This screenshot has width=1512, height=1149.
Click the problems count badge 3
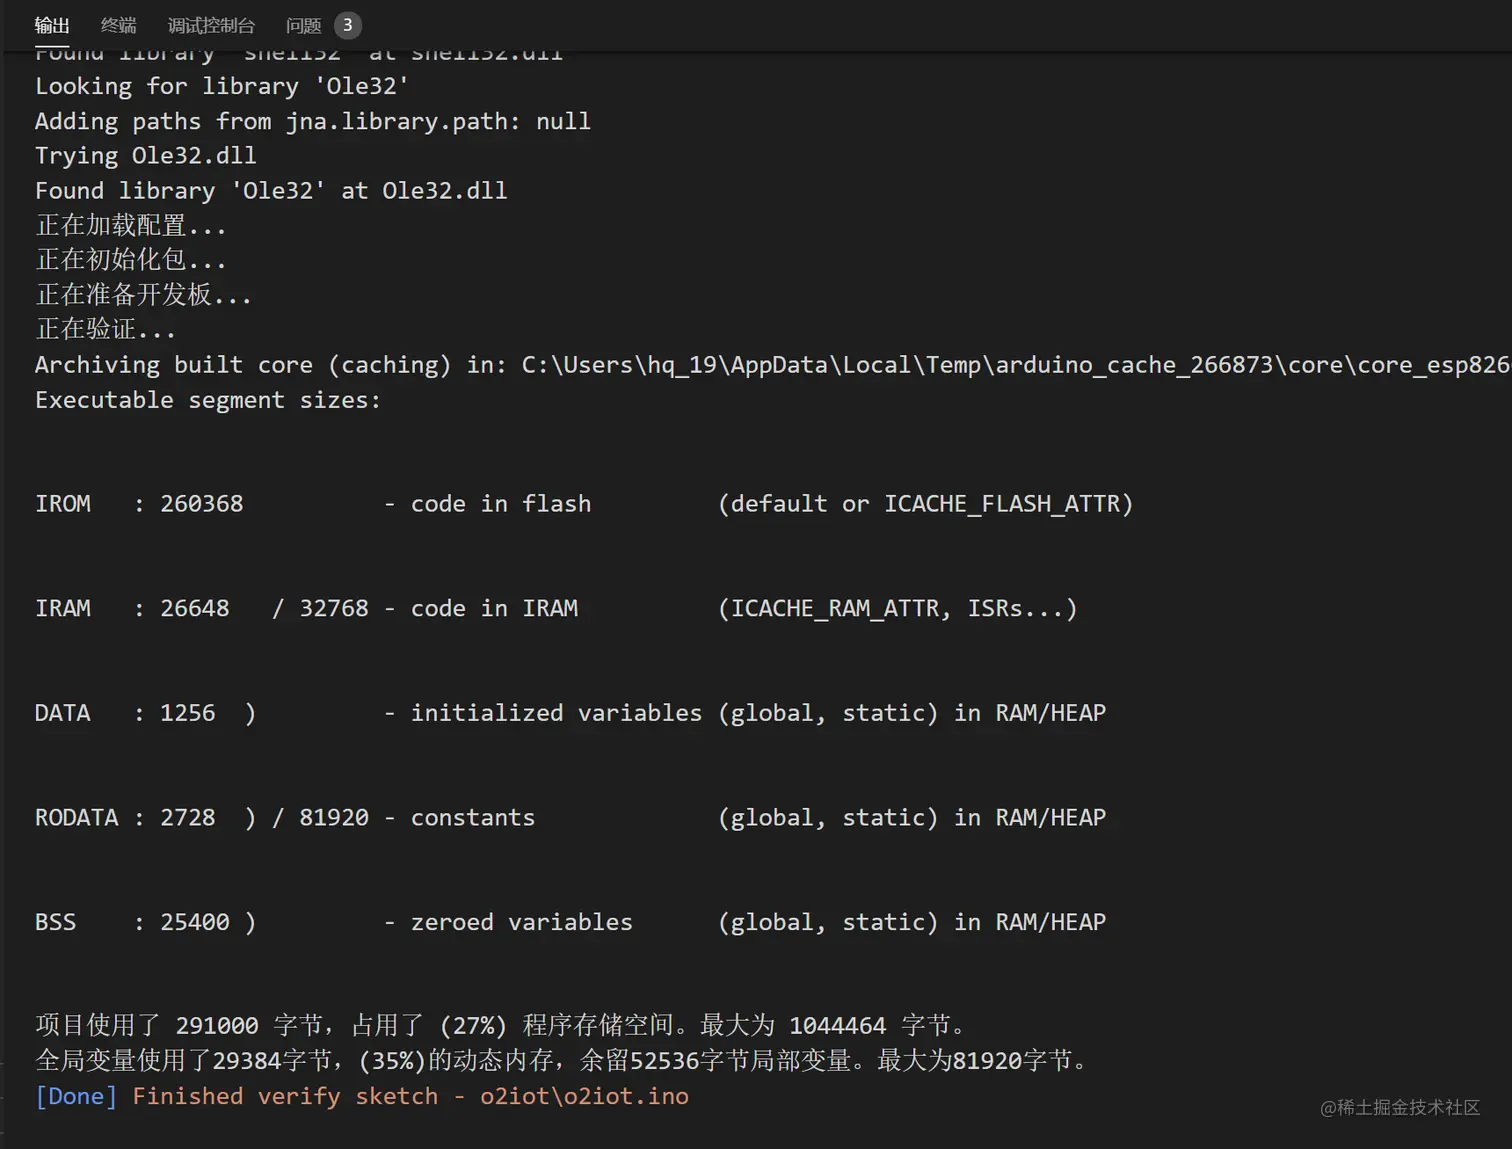pos(348,25)
